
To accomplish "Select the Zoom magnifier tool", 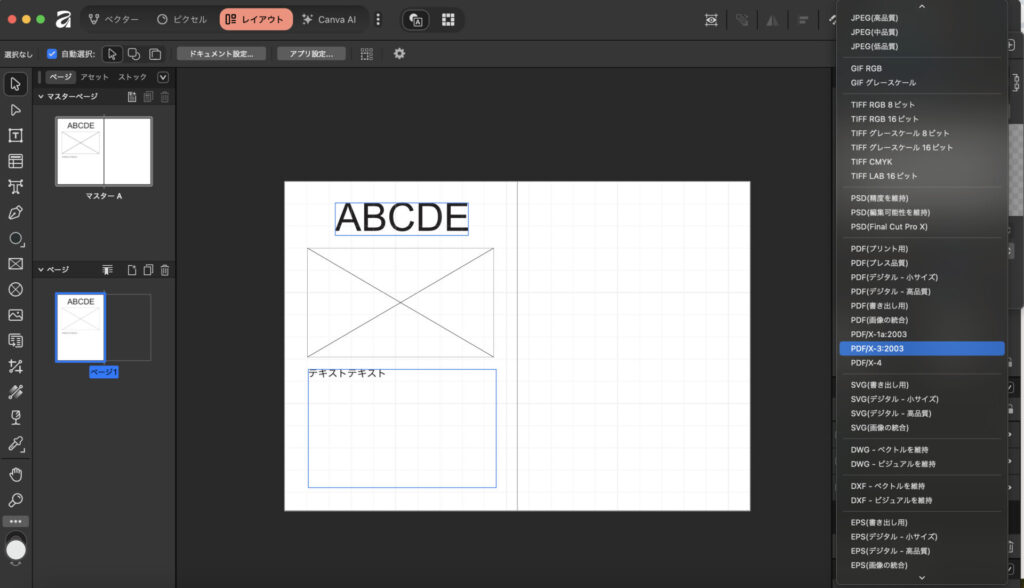I will click(x=16, y=499).
